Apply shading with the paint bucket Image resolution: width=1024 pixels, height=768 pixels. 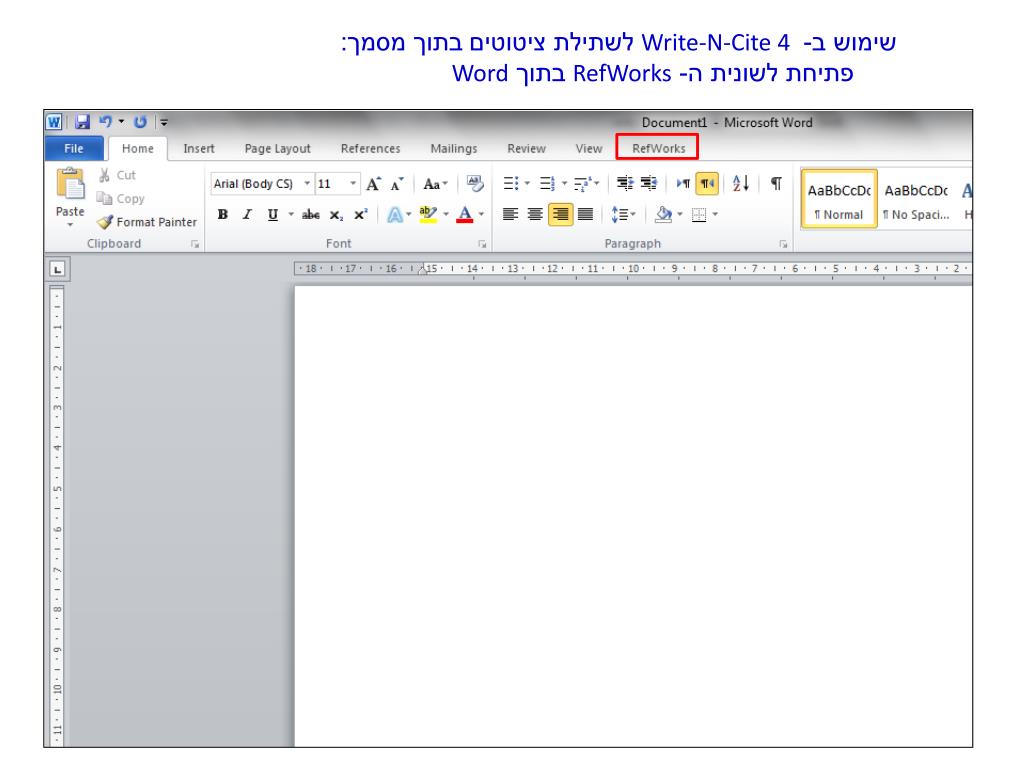coord(664,214)
